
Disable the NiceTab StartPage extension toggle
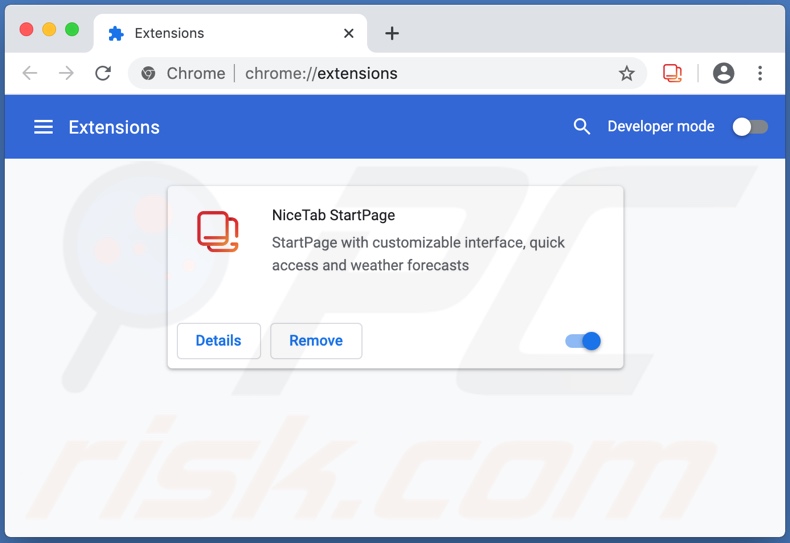[583, 341]
